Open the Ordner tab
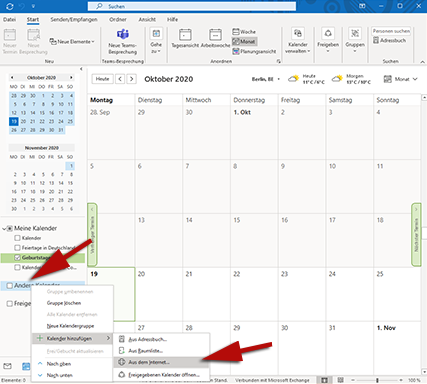Screen dimensions: 427x384 (118, 20)
